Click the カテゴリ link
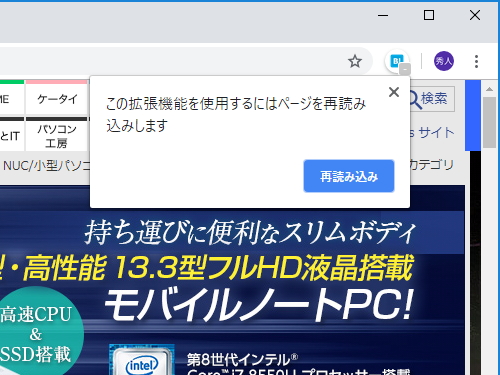The image size is (500, 375). point(432,165)
